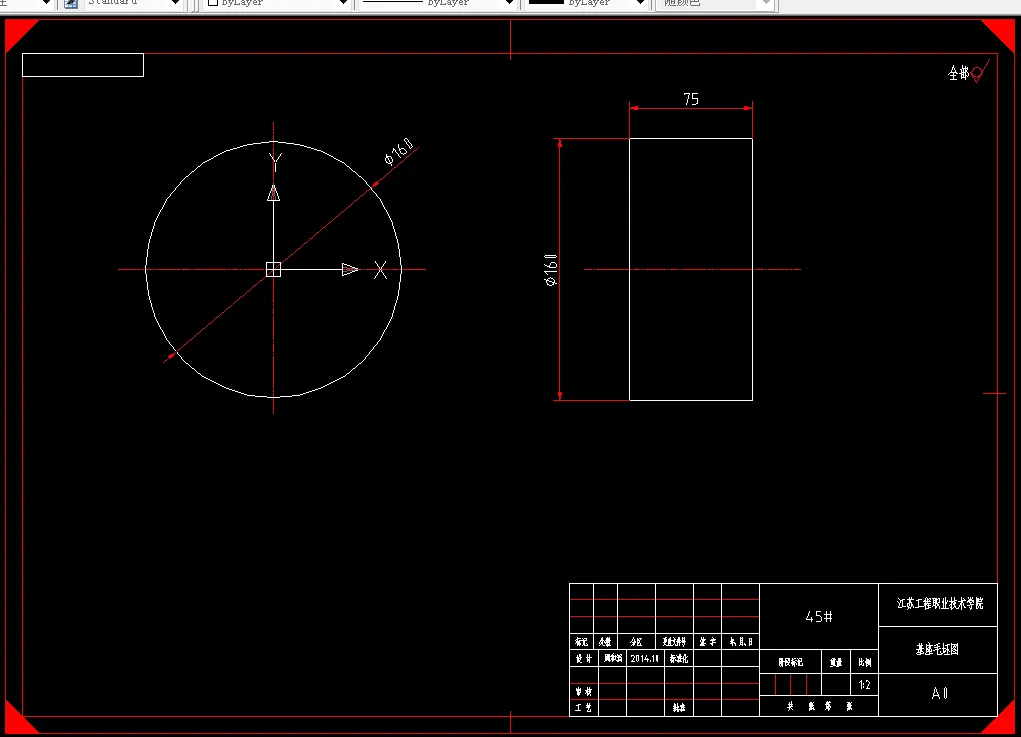The width and height of the screenshot is (1021, 737).
Task: Click the UCS Y-axis arrowhead
Action: coord(273,193)
